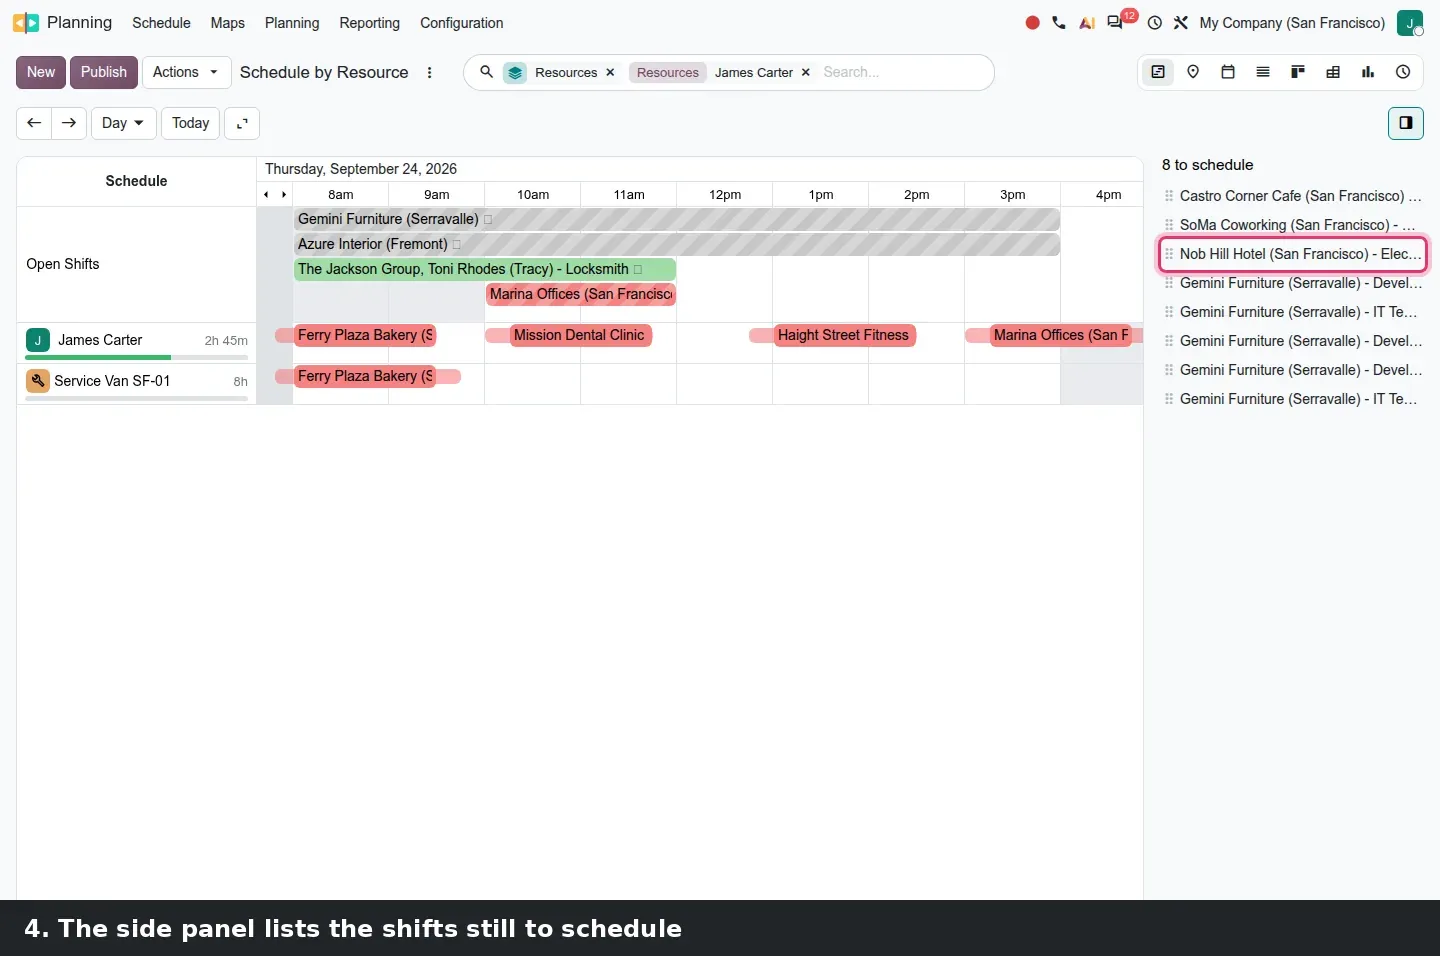The width and height of the screenshot is (1440, 956).
Task: Open the settings kebab menu next to the Schedule by Resource title
Action: point(430,73)
